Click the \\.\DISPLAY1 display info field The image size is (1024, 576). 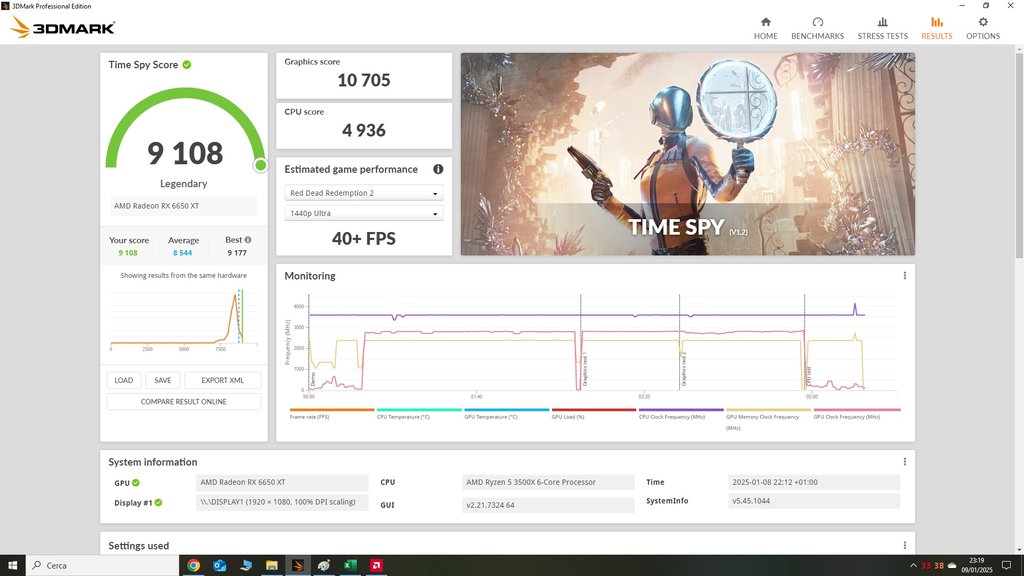[282, 502]
